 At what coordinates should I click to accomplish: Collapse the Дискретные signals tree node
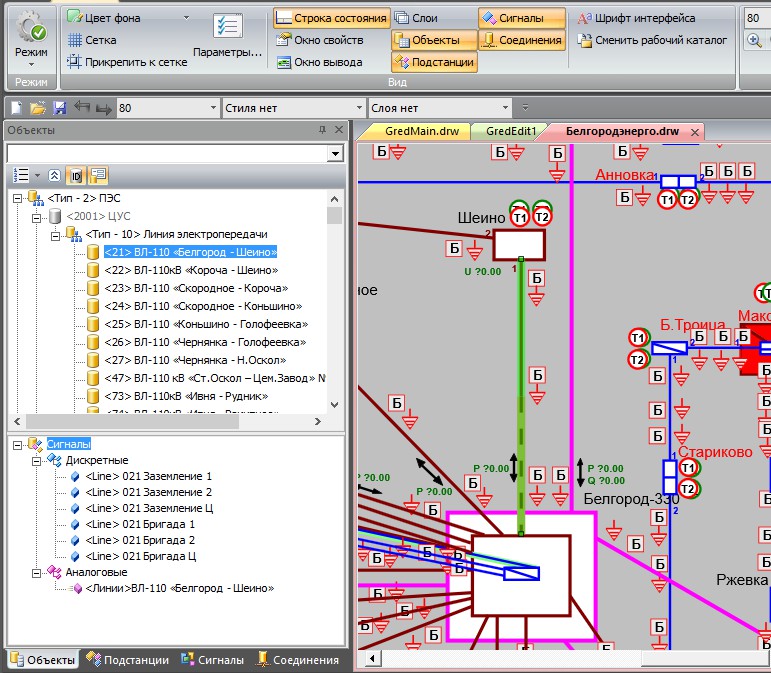(37, 460)
